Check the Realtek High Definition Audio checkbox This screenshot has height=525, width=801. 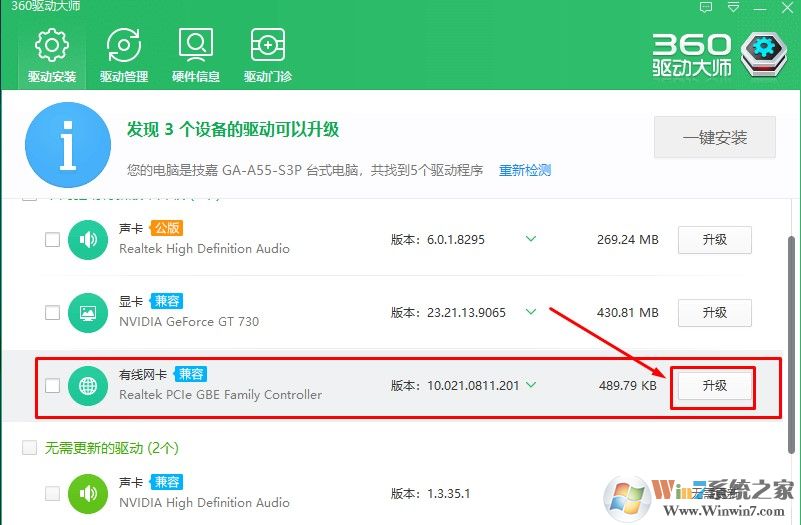(x=52, y=240)
